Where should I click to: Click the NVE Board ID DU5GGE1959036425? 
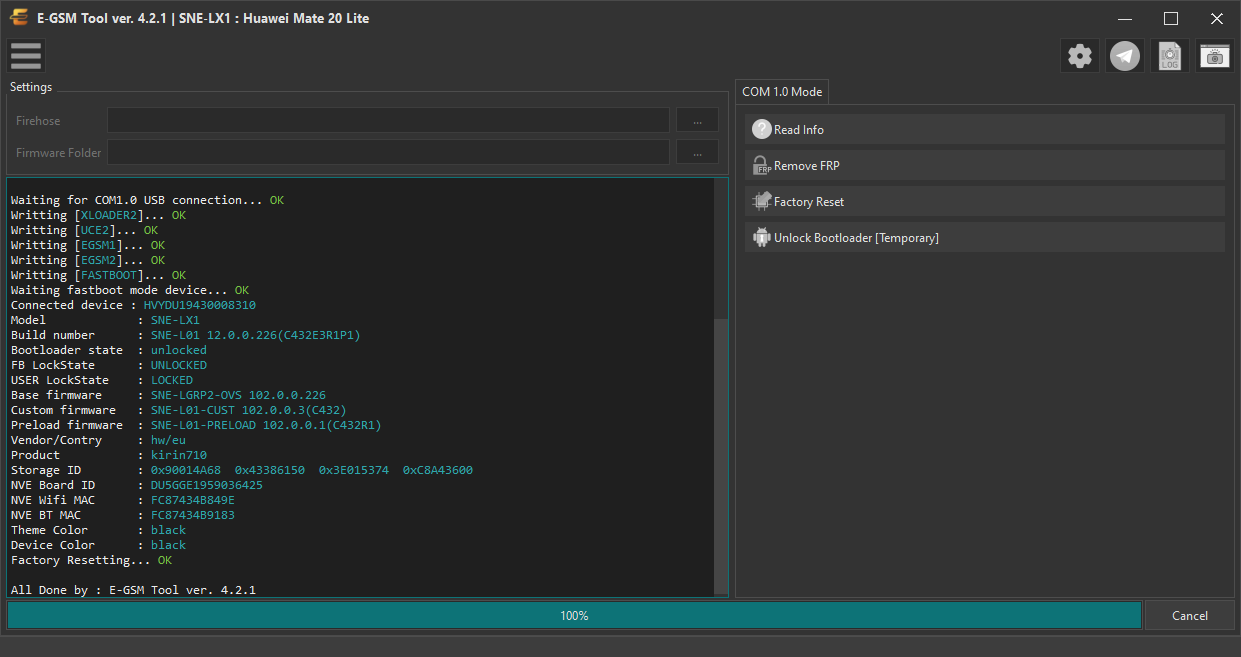207,485
